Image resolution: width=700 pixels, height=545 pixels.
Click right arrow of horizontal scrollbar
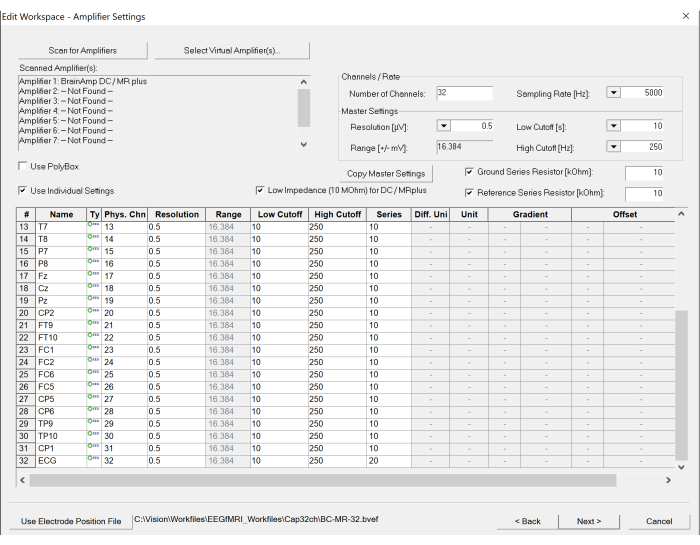pyautogui.click(x=668, y=480)
